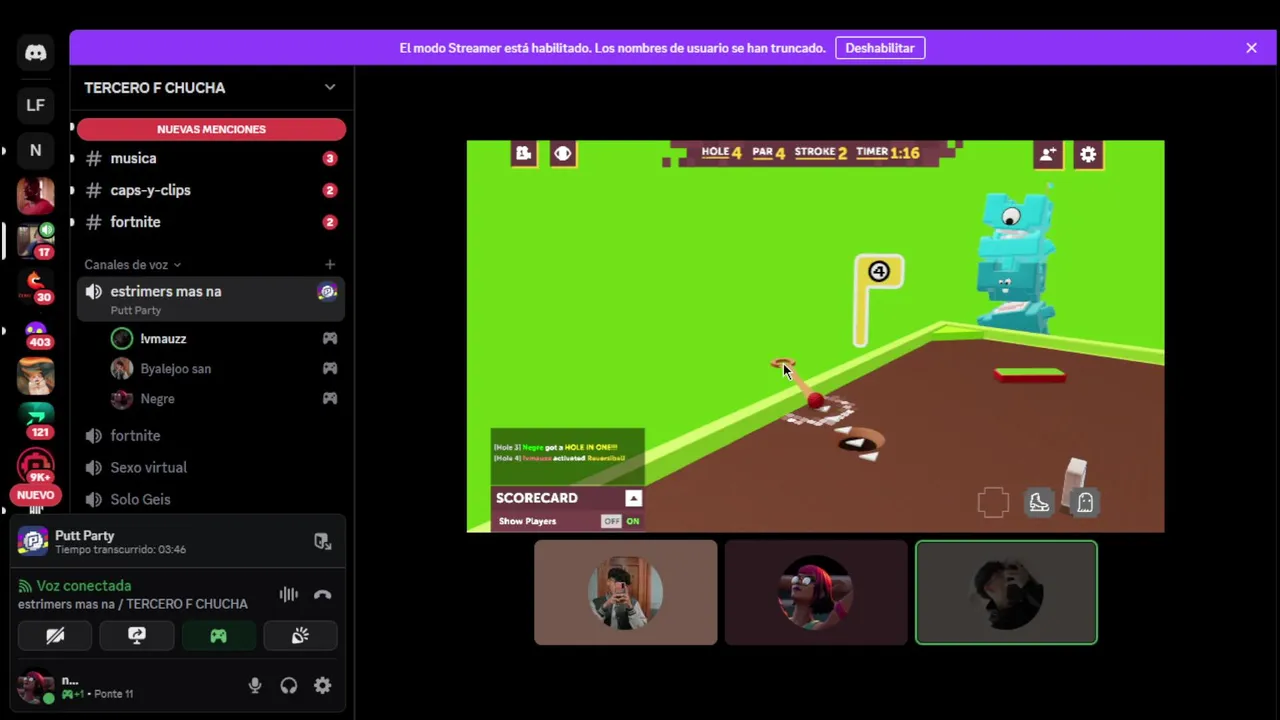Activate the ghost power-up
1280x720 pixels.
pyautogui.click(x=1085, y=502)
